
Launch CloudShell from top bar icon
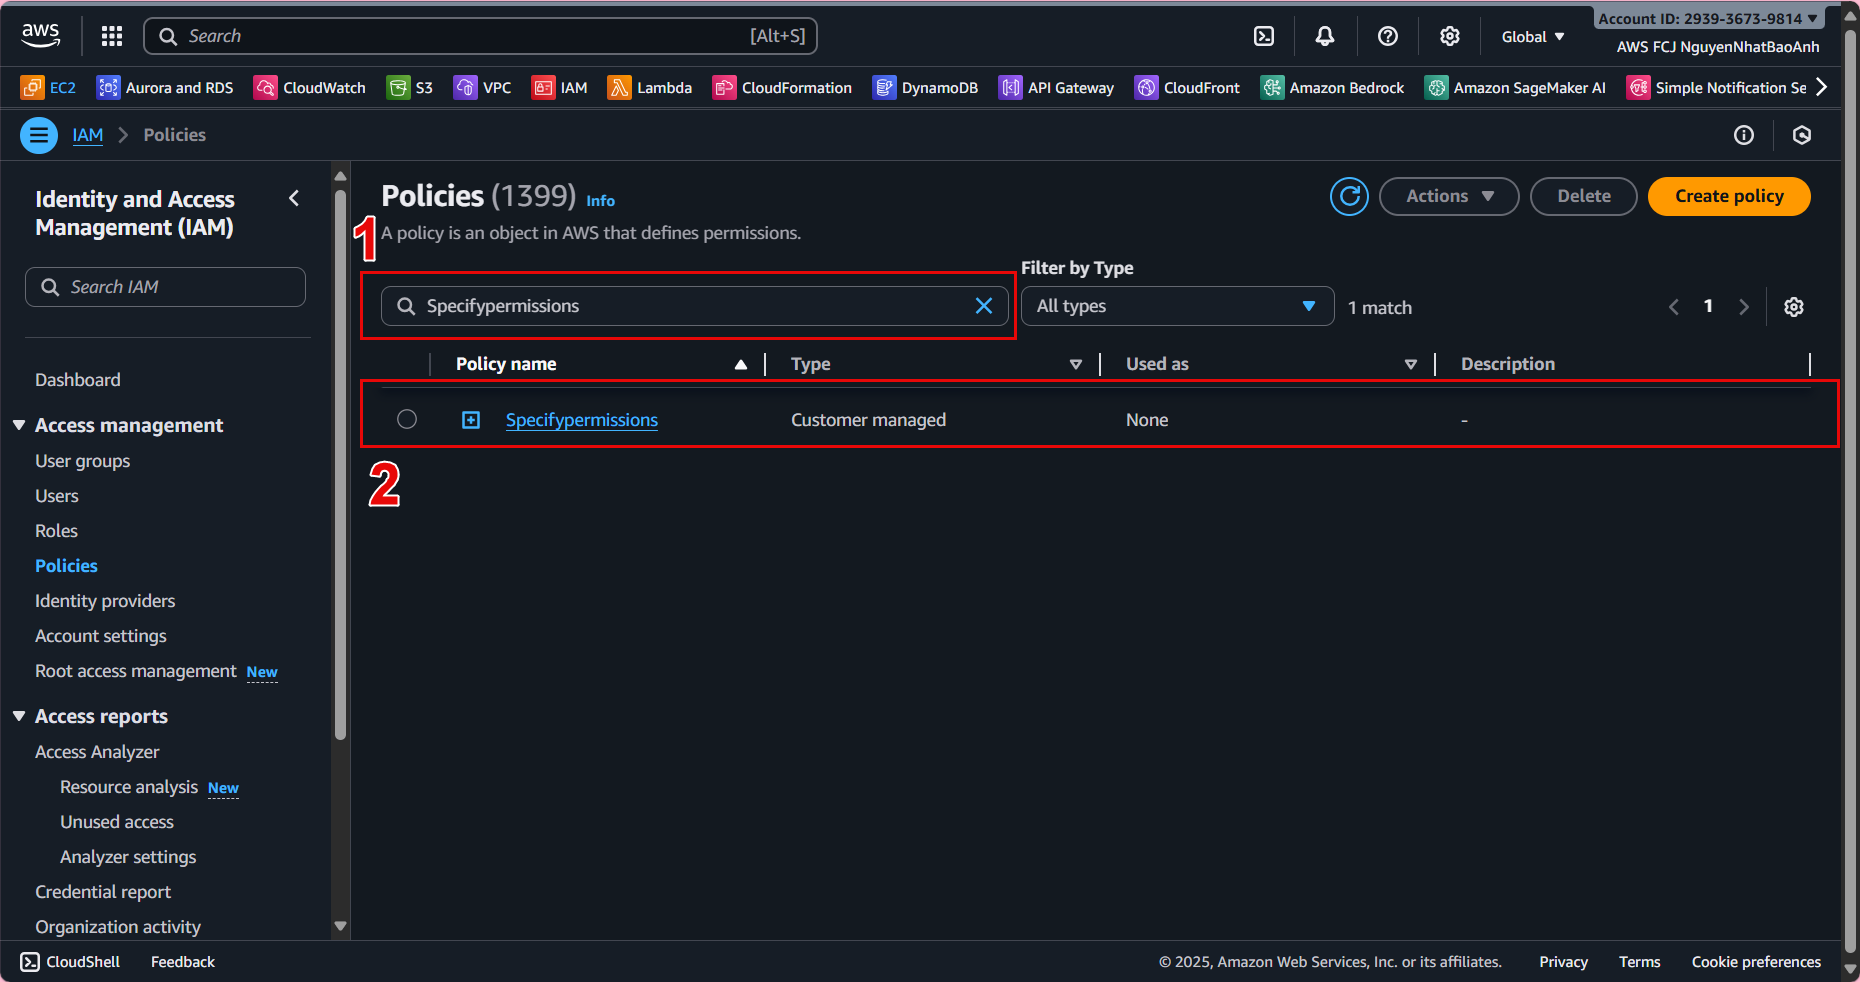click(x=1264, y=36)
